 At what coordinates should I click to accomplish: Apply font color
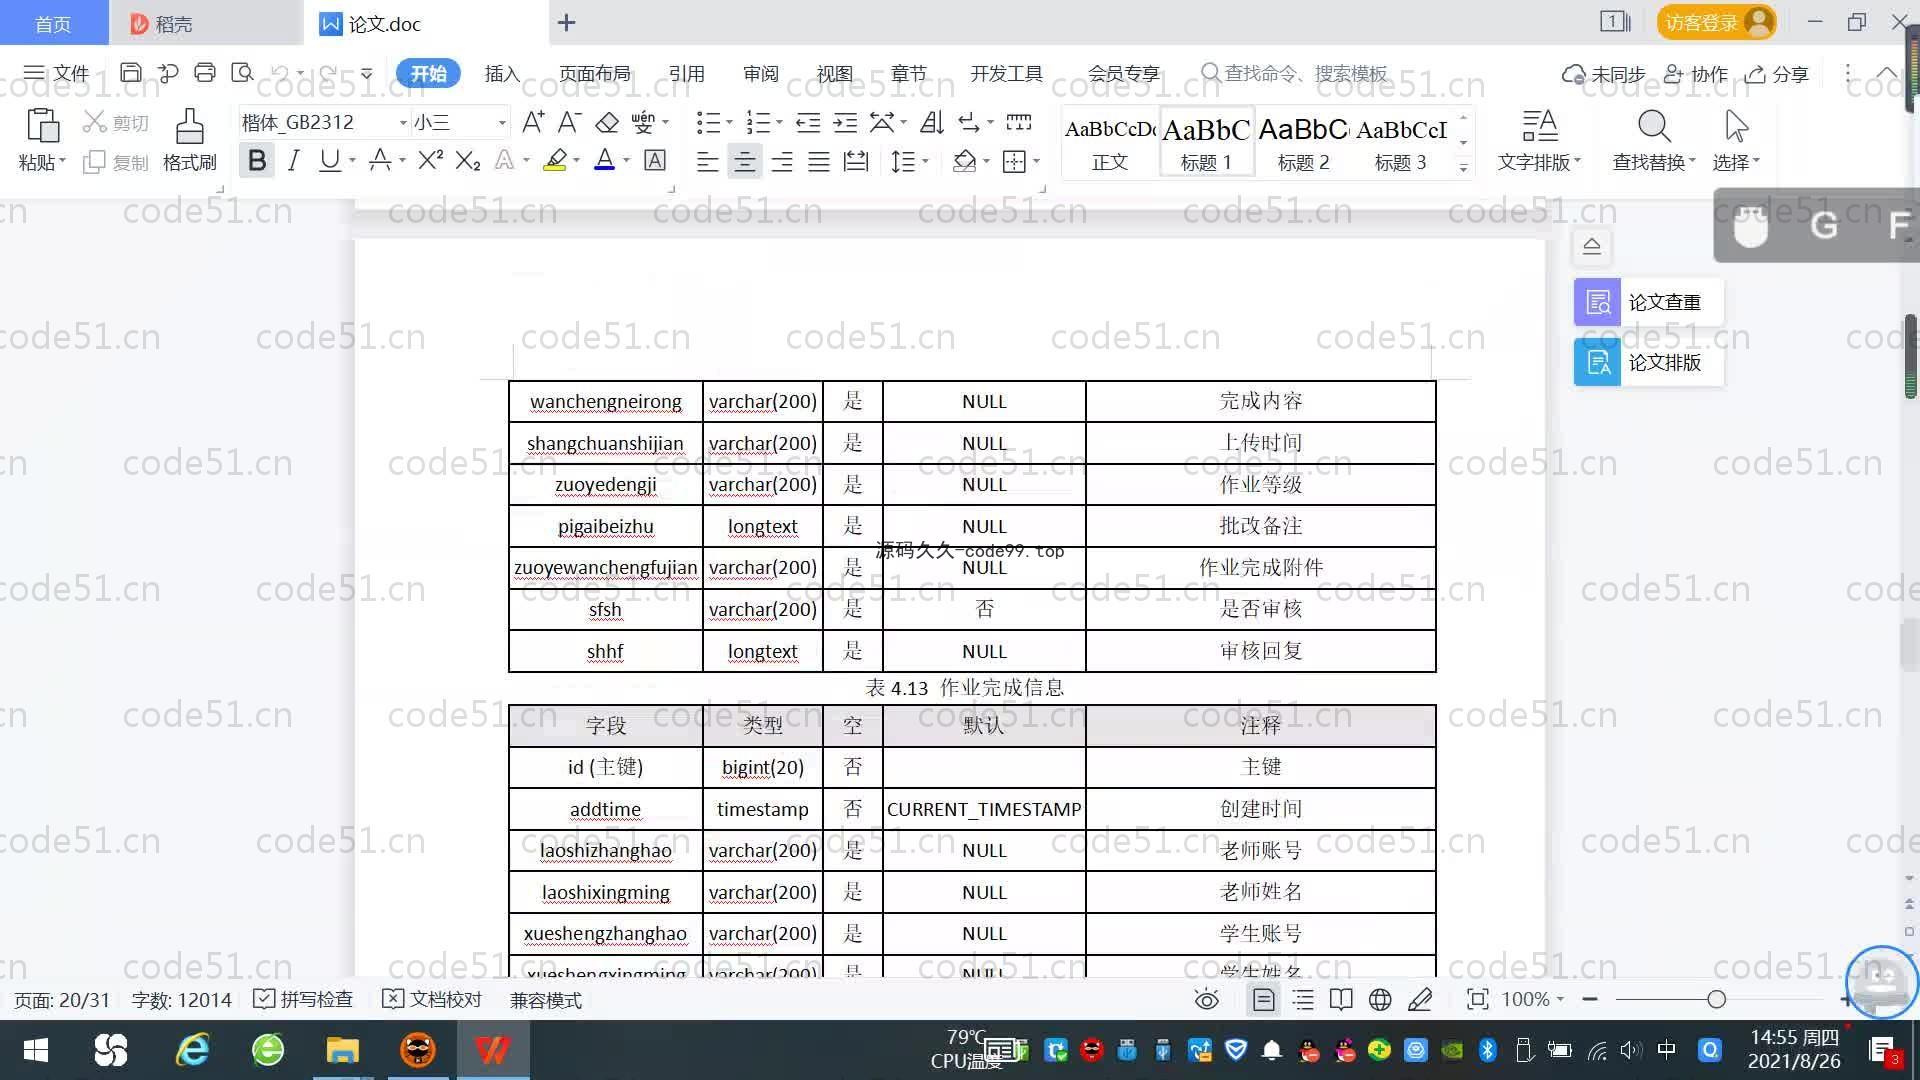tap(604, 161)
